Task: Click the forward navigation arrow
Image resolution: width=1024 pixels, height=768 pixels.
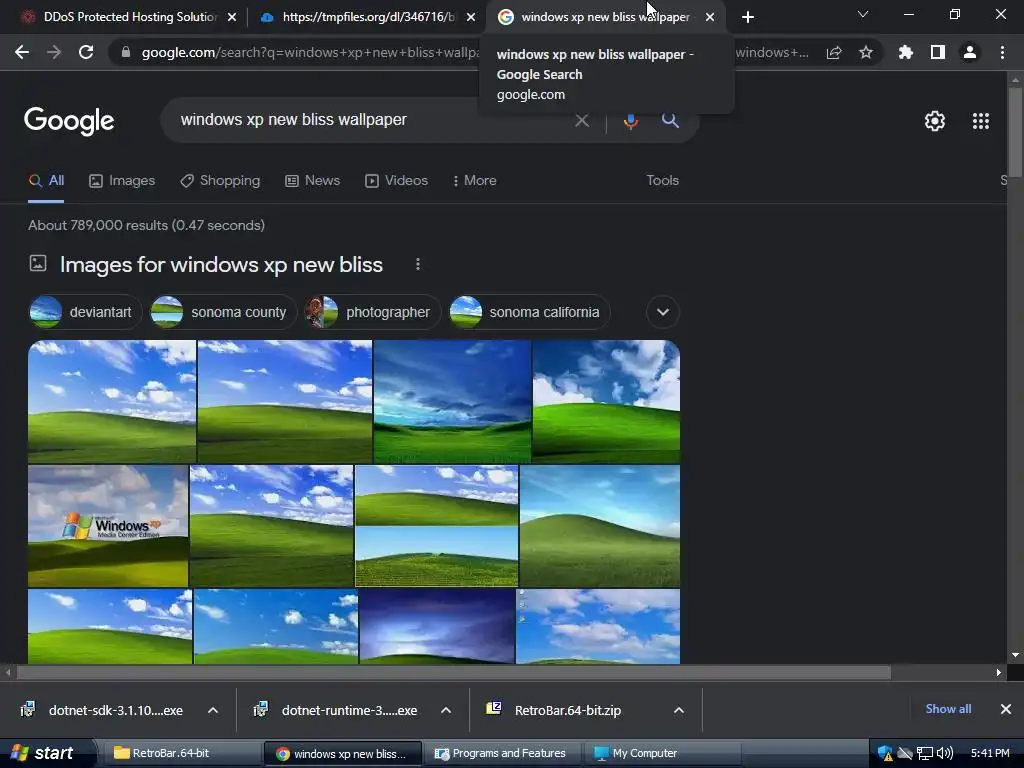Action: [54, 52]
